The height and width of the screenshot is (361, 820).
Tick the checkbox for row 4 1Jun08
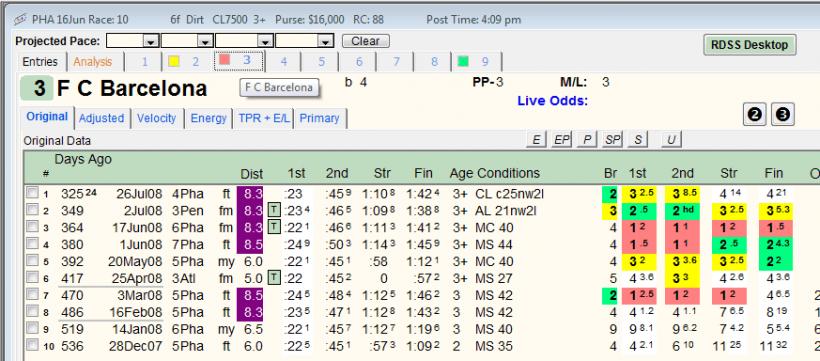click(x=32, y=243)
